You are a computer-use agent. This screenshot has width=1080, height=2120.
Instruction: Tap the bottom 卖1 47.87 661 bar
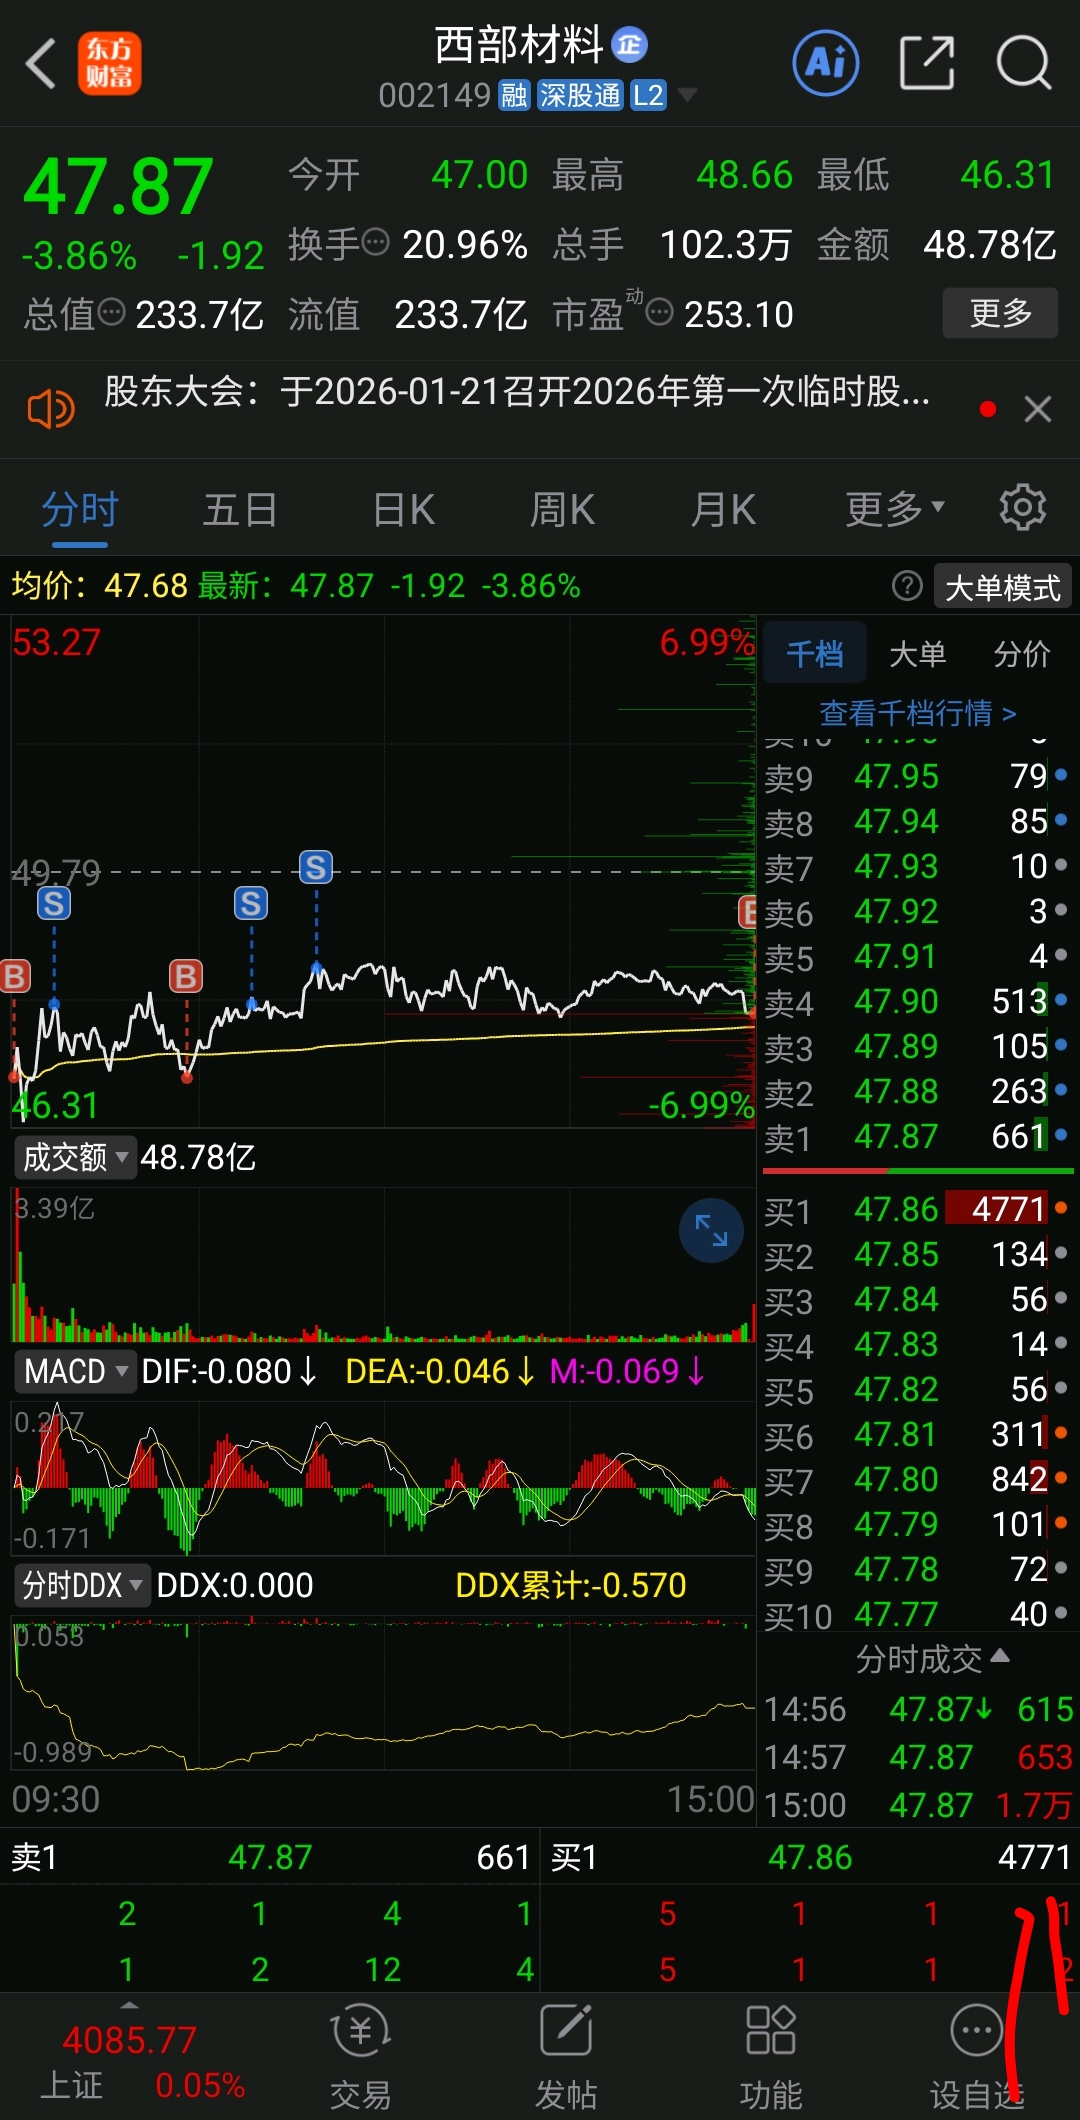click(270, 1857)
